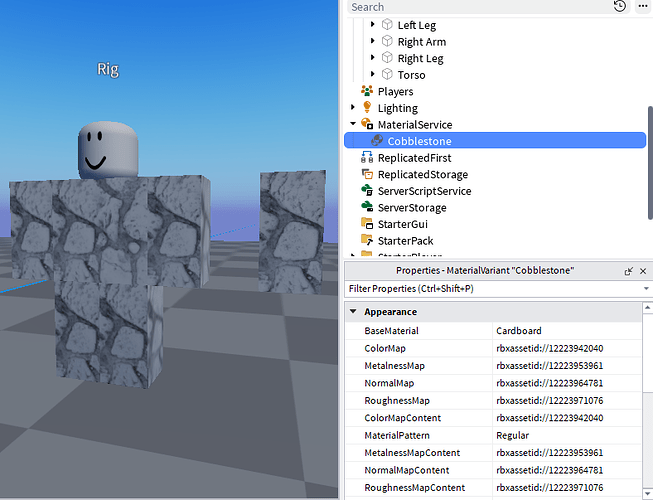Collapse the Appearance properties section

[353, 311]
